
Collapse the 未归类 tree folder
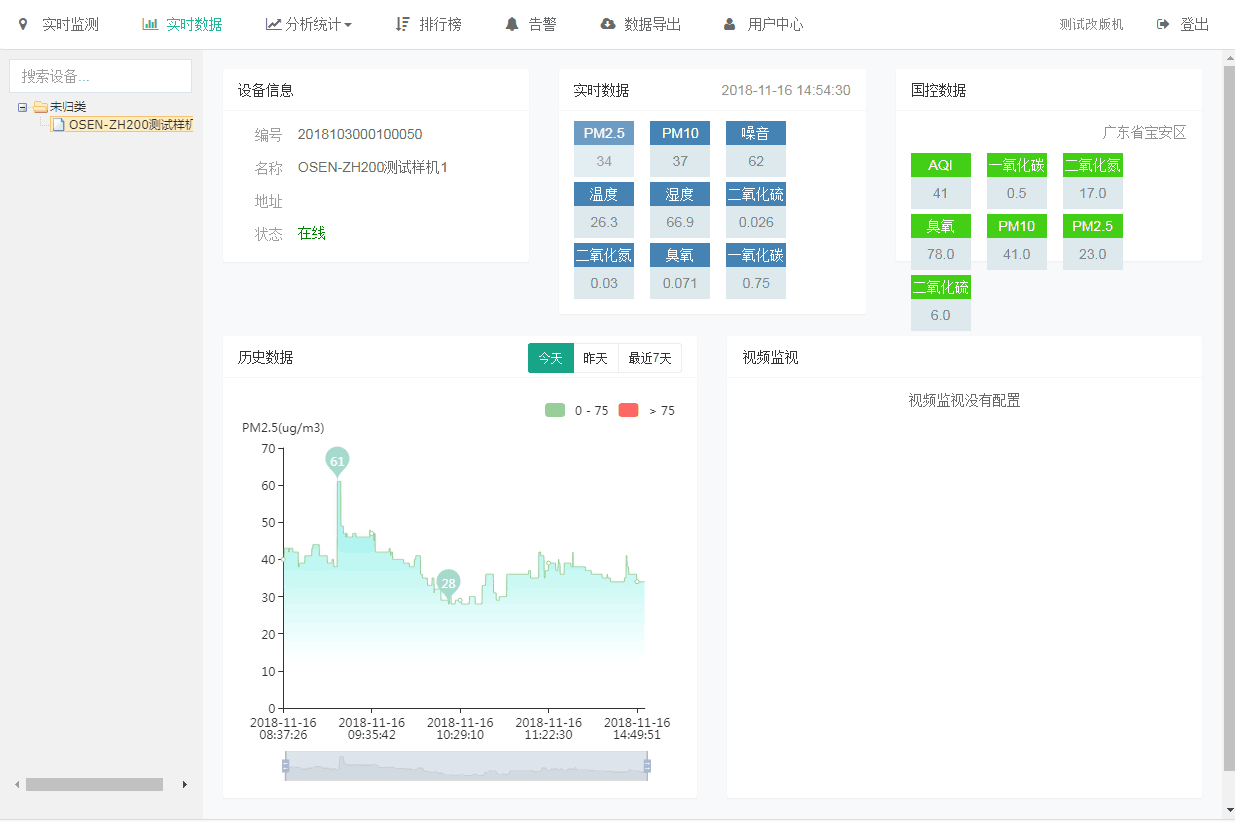[23, 107]
